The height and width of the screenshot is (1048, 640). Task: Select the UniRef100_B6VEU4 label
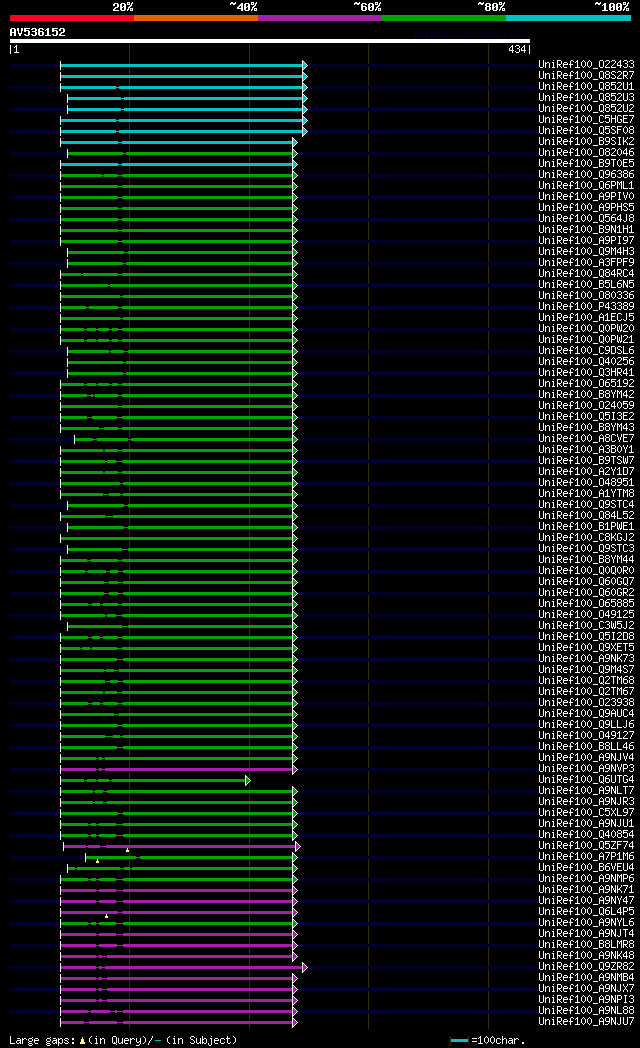coord(586,868)
